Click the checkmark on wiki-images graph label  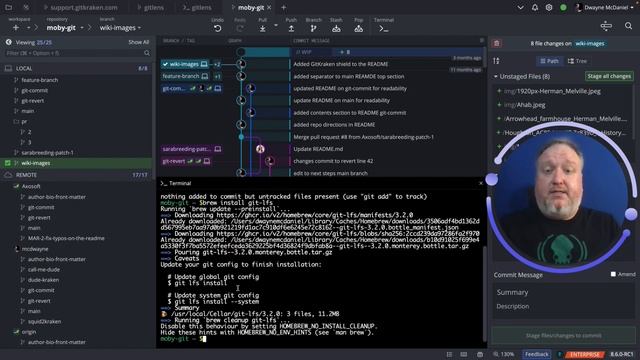pyautogui.click(x=165, y=64)
